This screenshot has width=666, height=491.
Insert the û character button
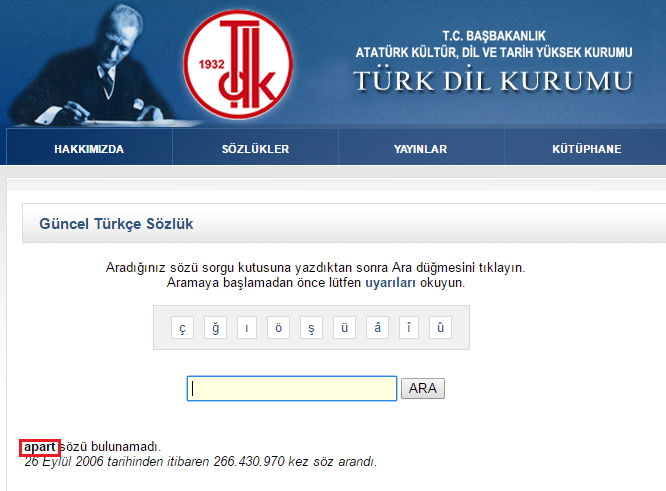440,327
